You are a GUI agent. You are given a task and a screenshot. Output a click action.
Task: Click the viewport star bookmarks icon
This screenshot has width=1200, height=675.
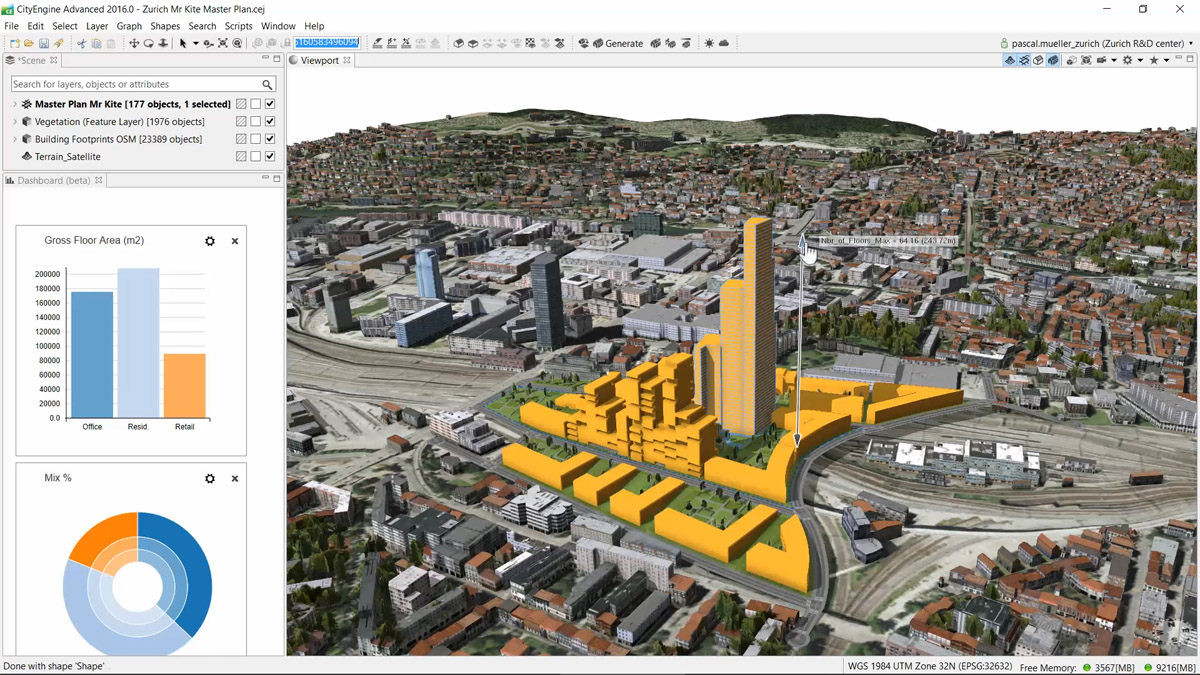(1153, 61)
